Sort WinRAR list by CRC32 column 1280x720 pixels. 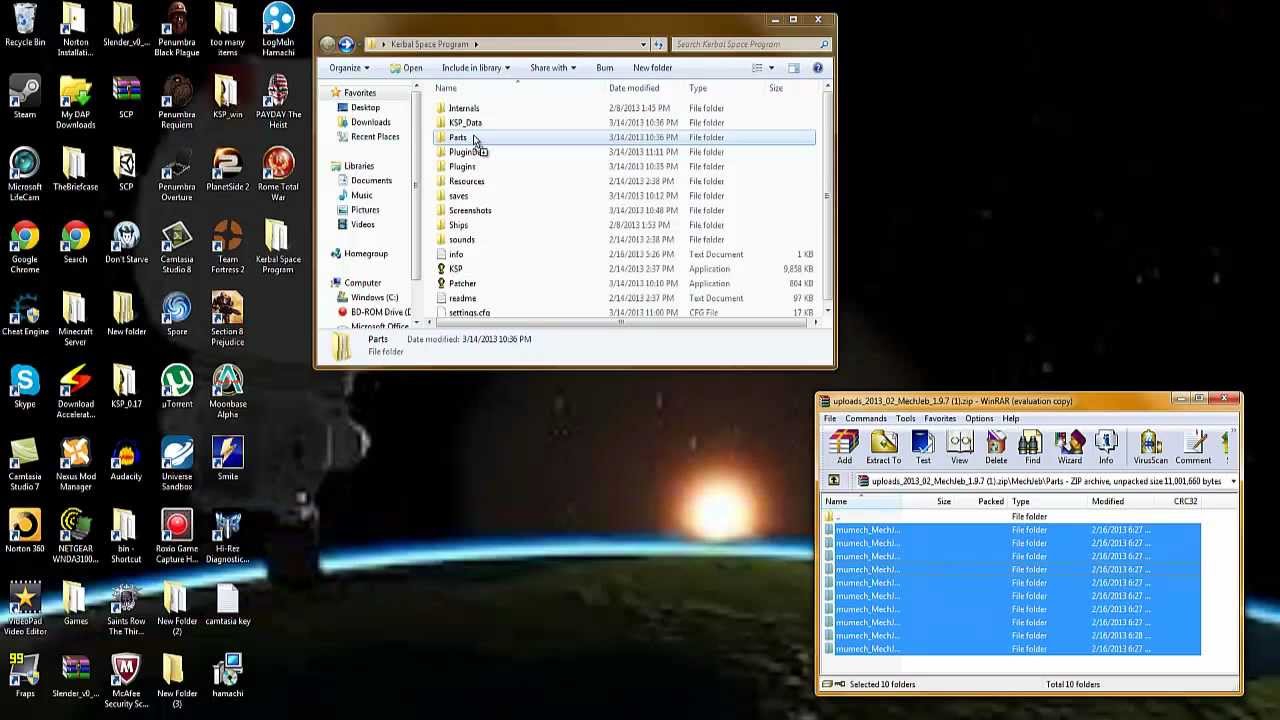click(1185, 501)
